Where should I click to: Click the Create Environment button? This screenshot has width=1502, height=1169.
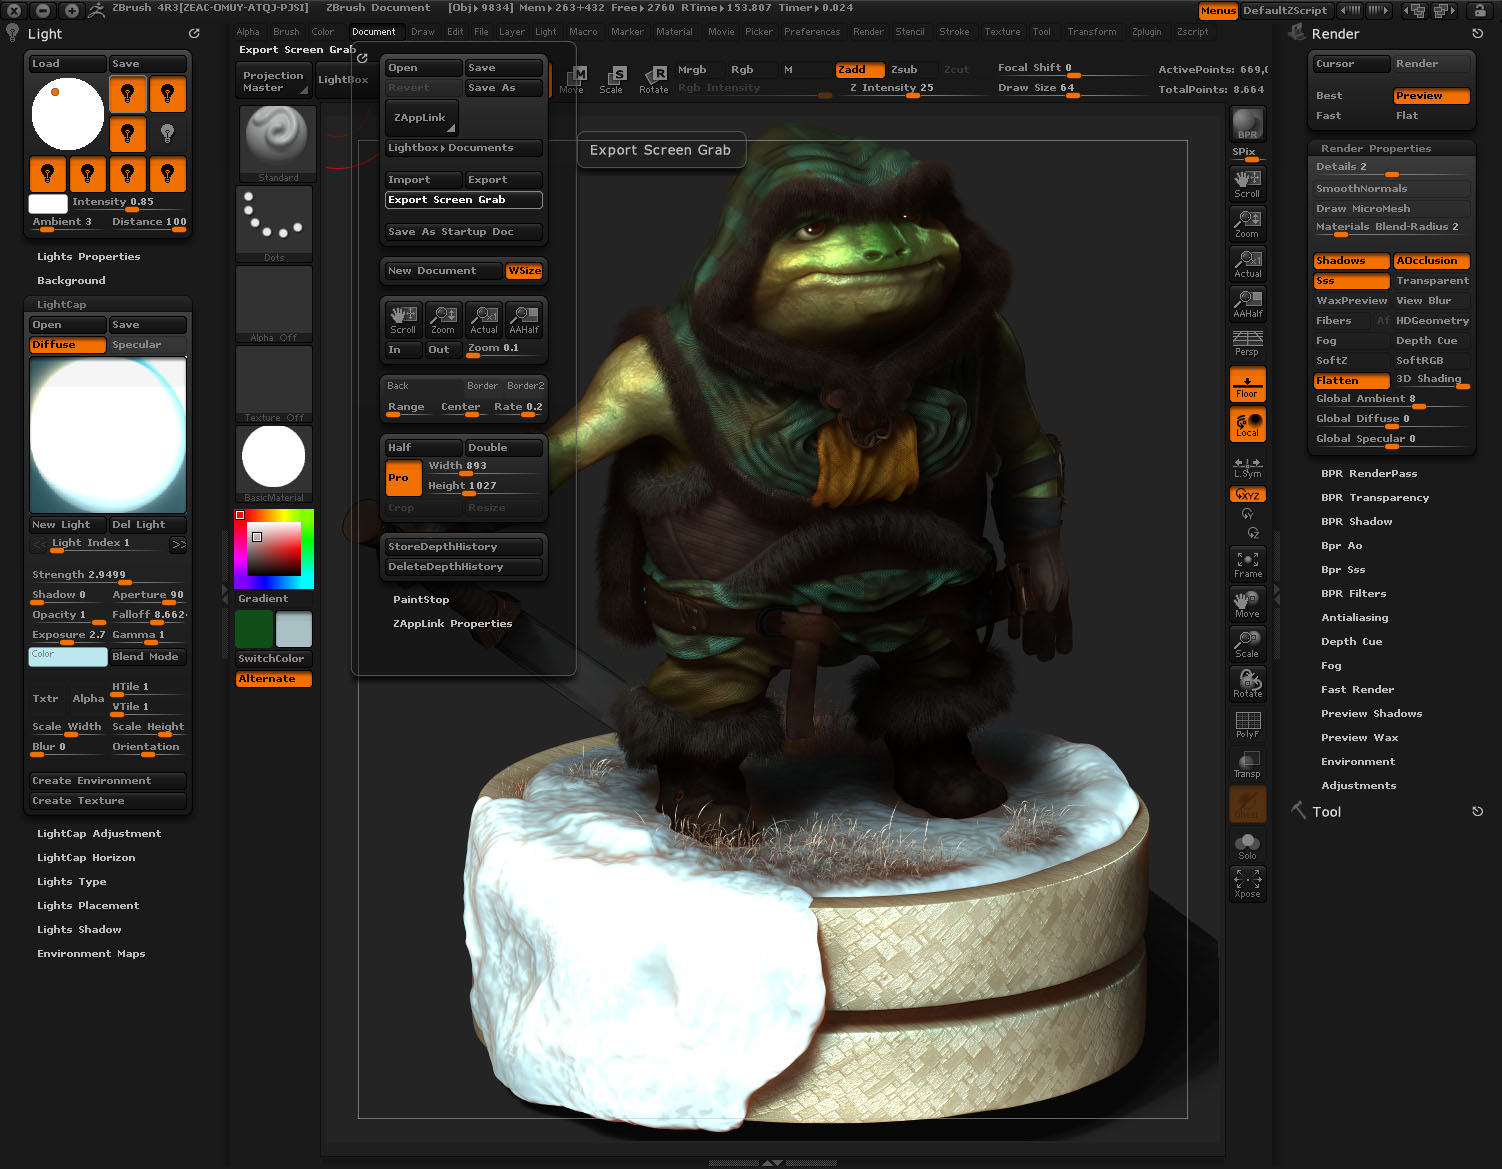tap(107, 781)
